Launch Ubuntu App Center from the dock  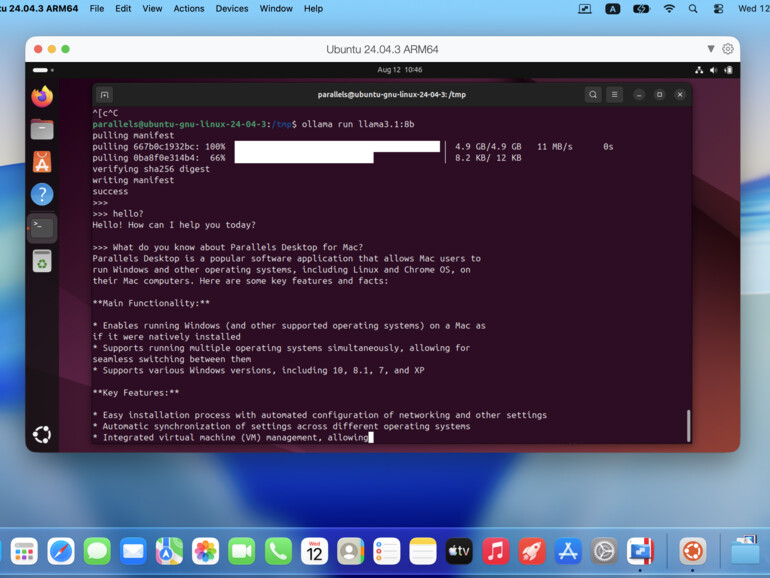(x=42, y=162)
